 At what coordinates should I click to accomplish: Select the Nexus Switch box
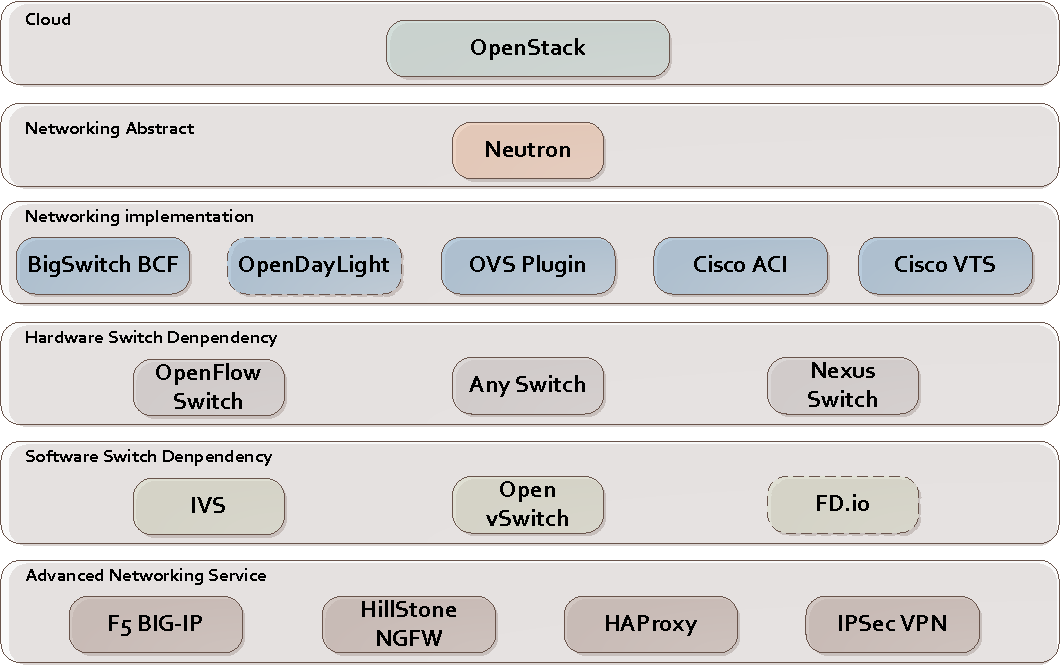(x=843, y=385)
